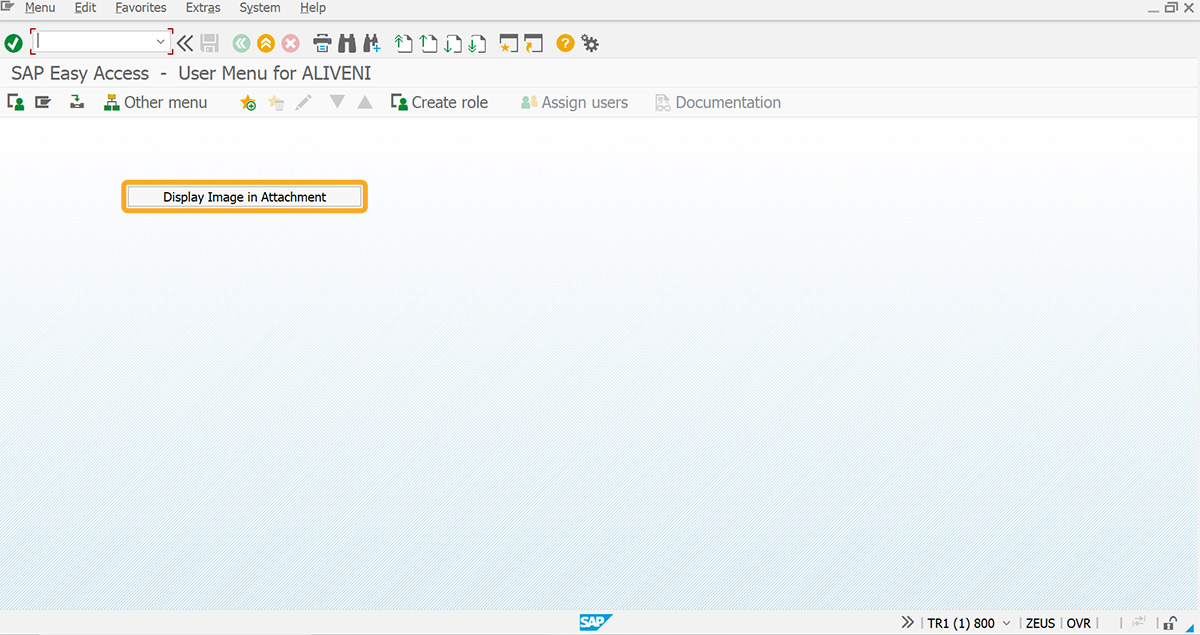Click the Print icon
Image resolution: width=1200 pixels, height=635 pixels.
(x=322, y=43)
